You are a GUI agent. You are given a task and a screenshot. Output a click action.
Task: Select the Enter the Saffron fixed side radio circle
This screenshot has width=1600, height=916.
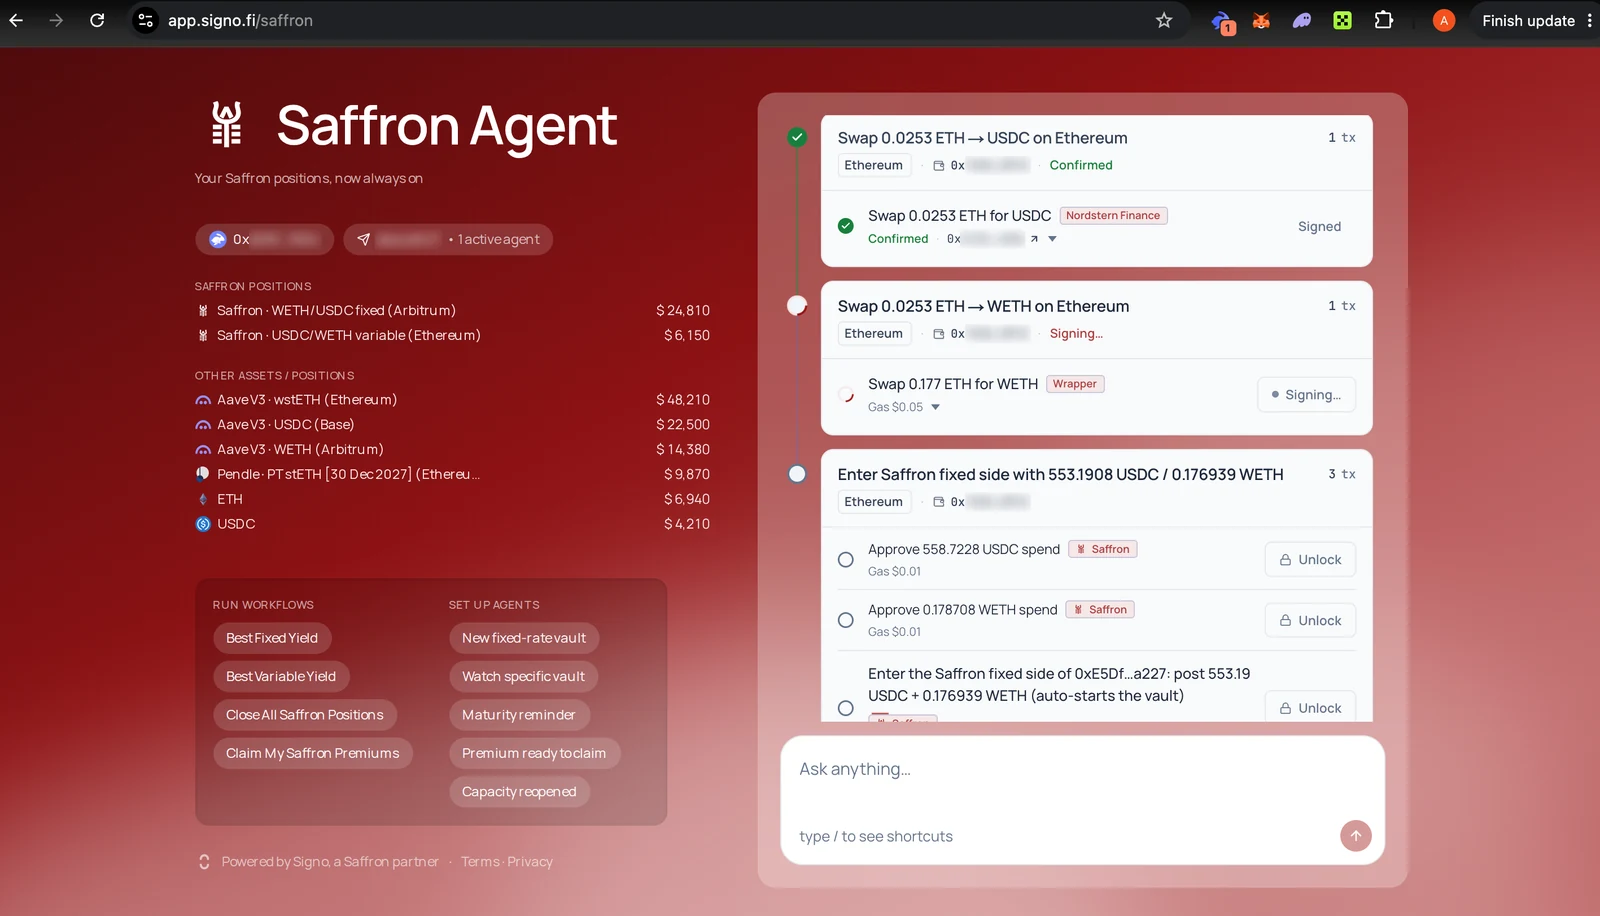pos(846,708)
